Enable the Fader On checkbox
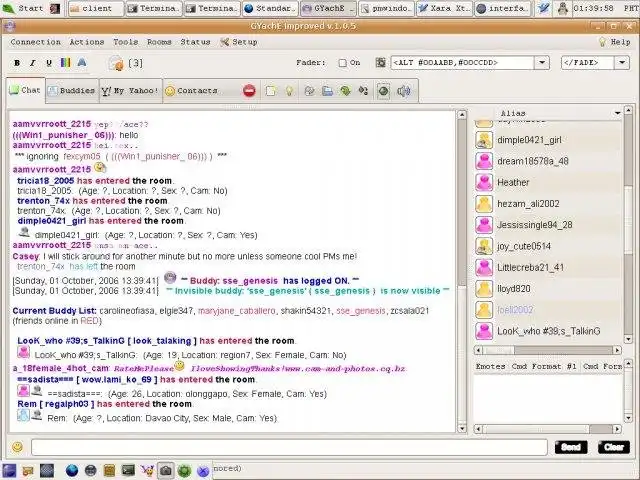Viewport: 640px width, 480px height. (x=342, y=63)
